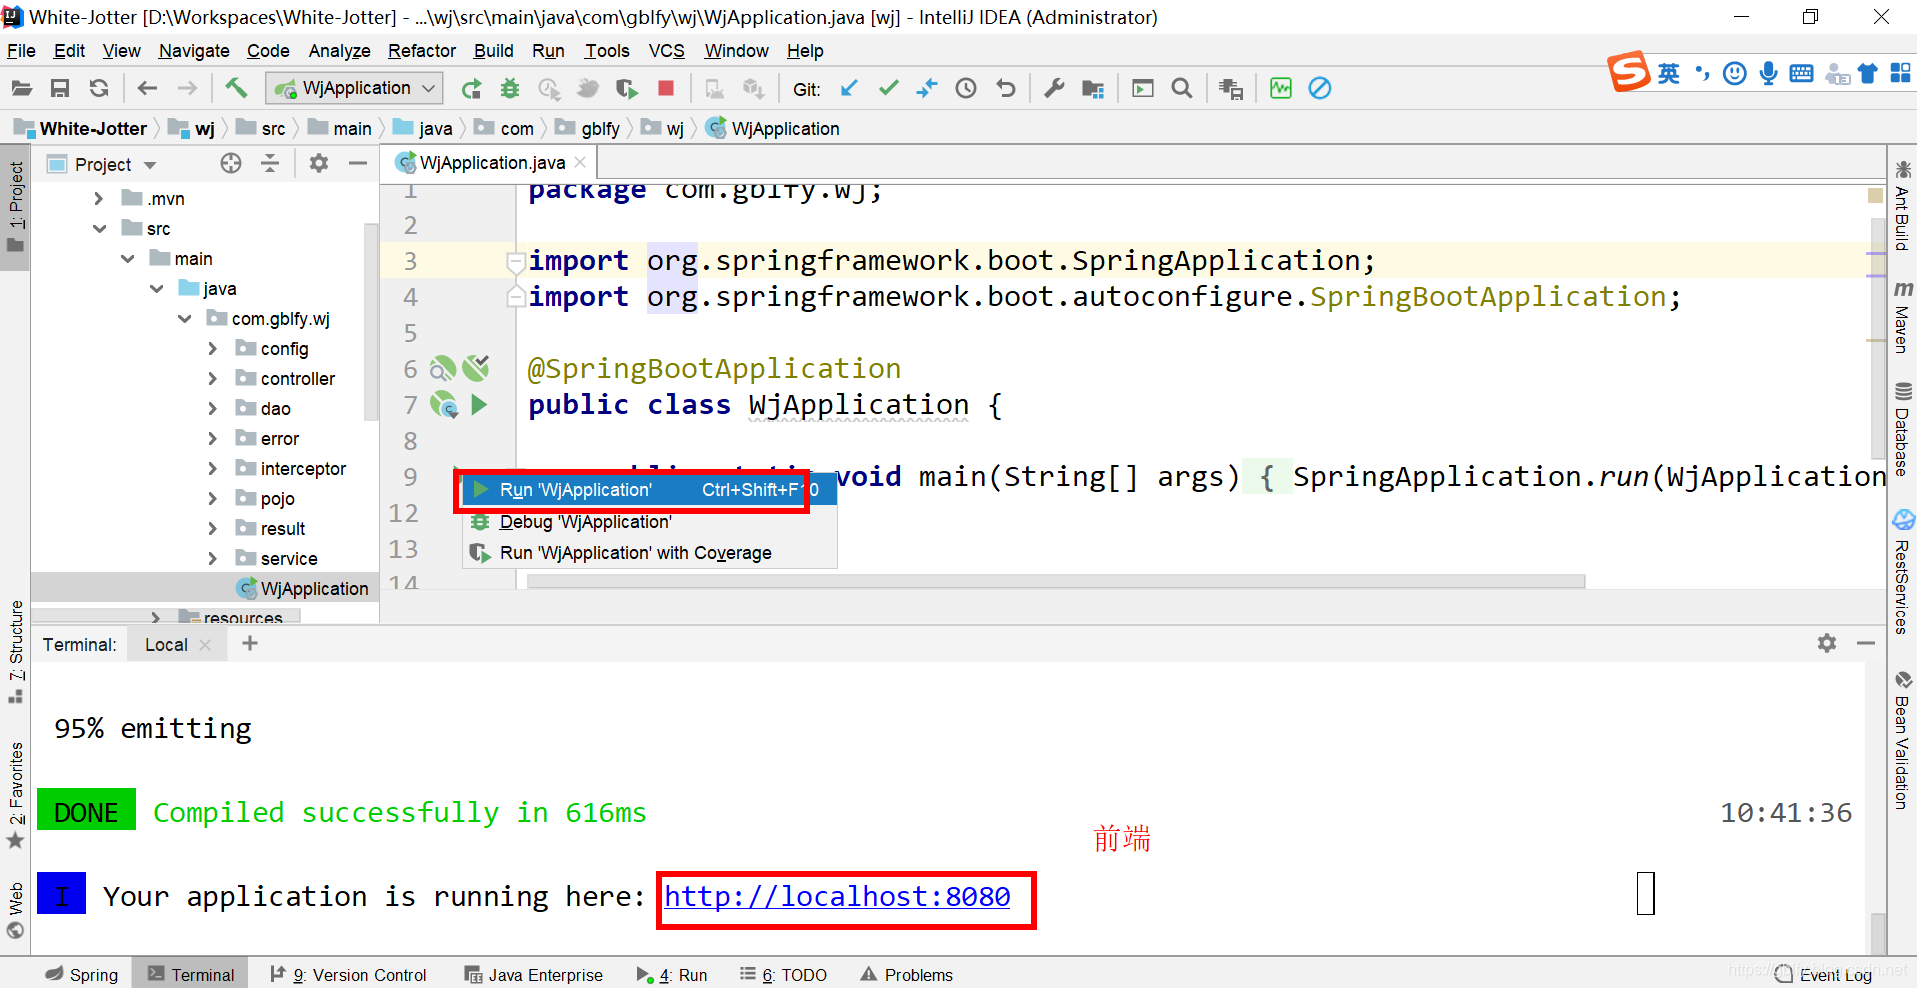Show Git history with the clock icon
The image size is (1917, 988).
tap(966, 88)
